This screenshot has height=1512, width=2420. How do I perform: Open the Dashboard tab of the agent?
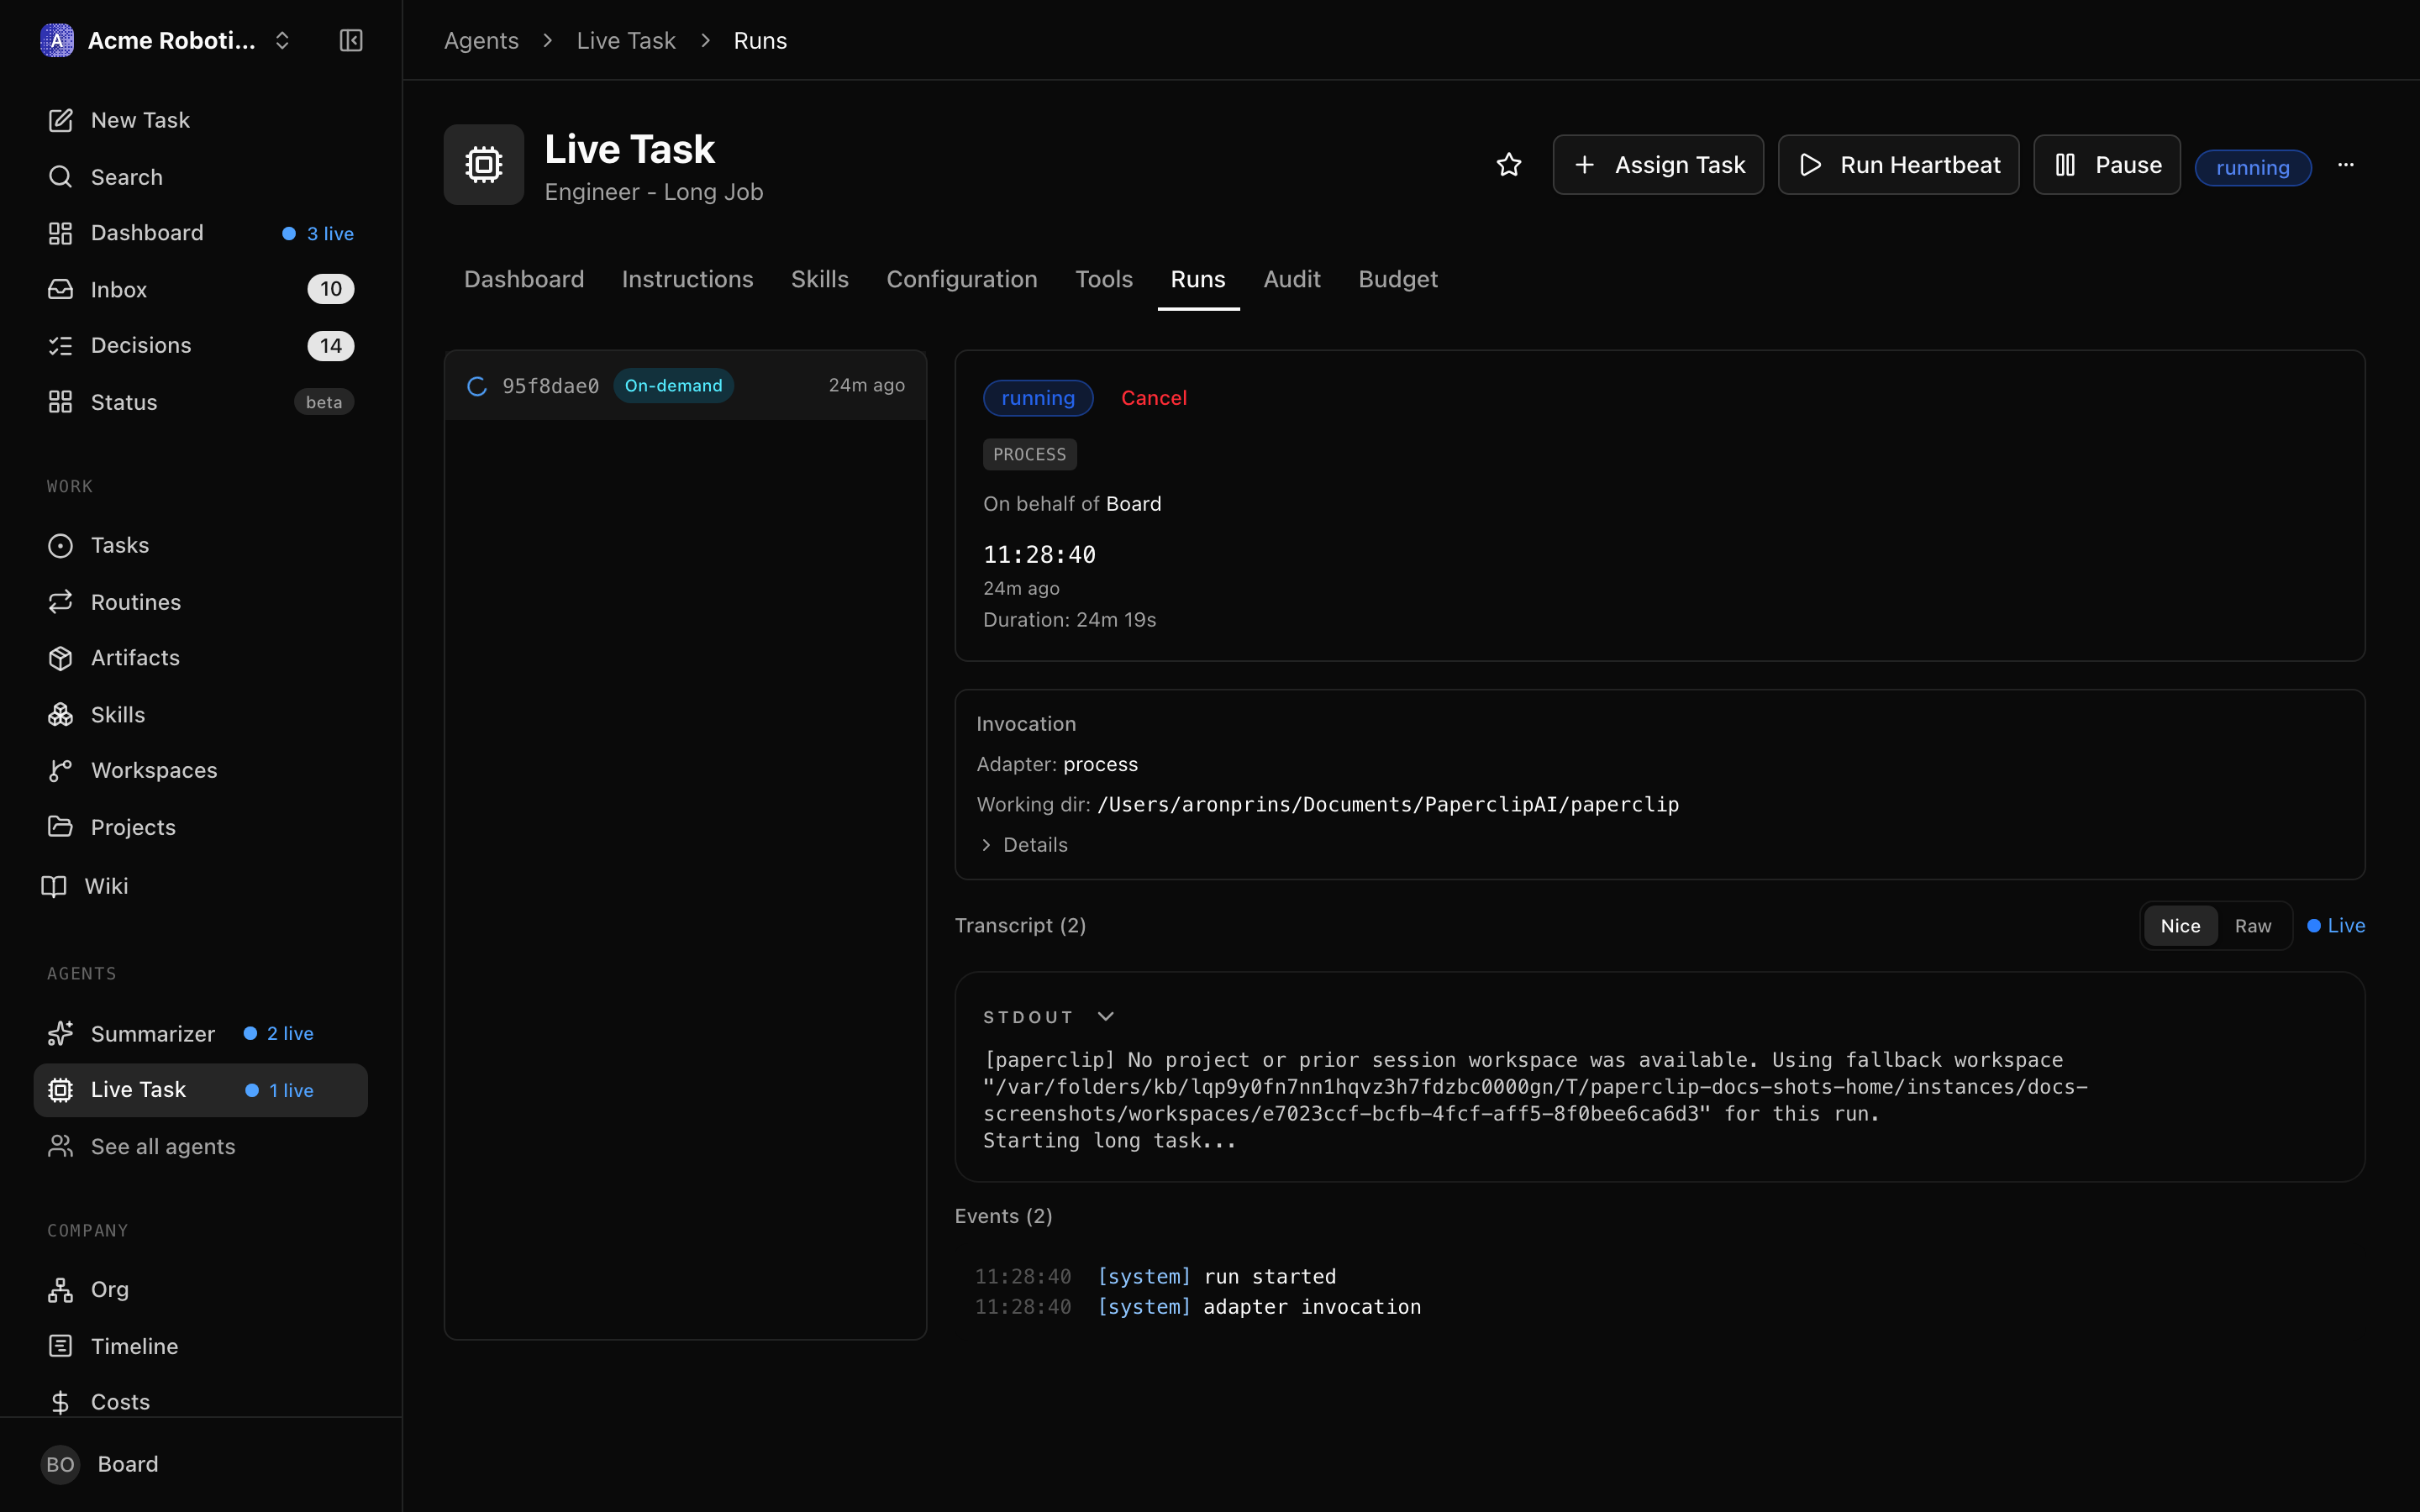(x=524, y=279)
